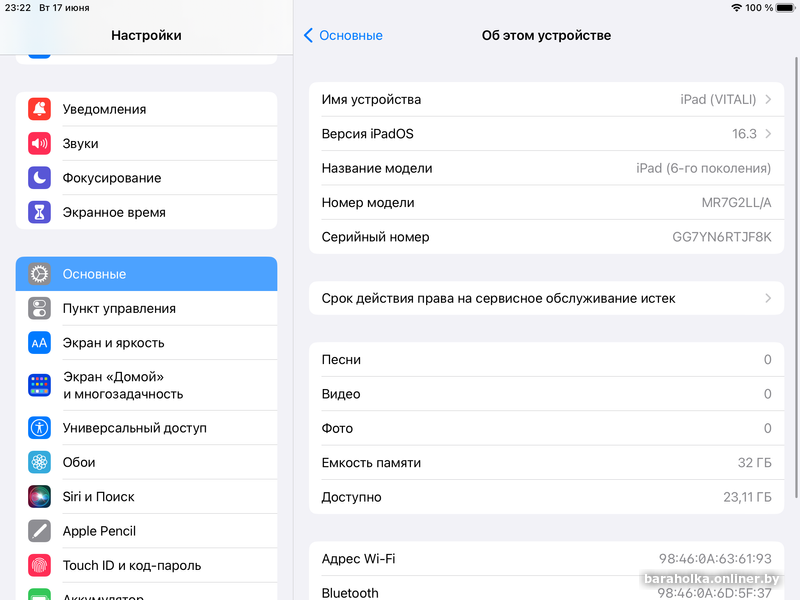
Task: Open iPadOS version 16.3 details
Action: (x=744, y=134)
